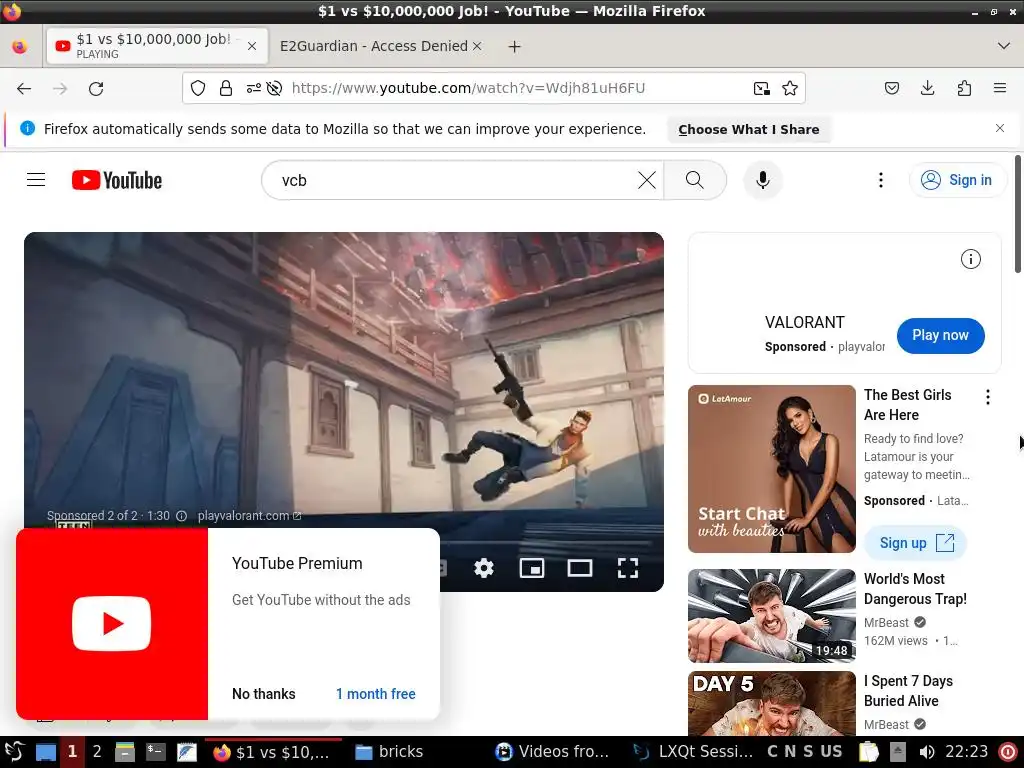Enter full screen video mode
Screen dimensions: 1024x768
pos(628,568)
